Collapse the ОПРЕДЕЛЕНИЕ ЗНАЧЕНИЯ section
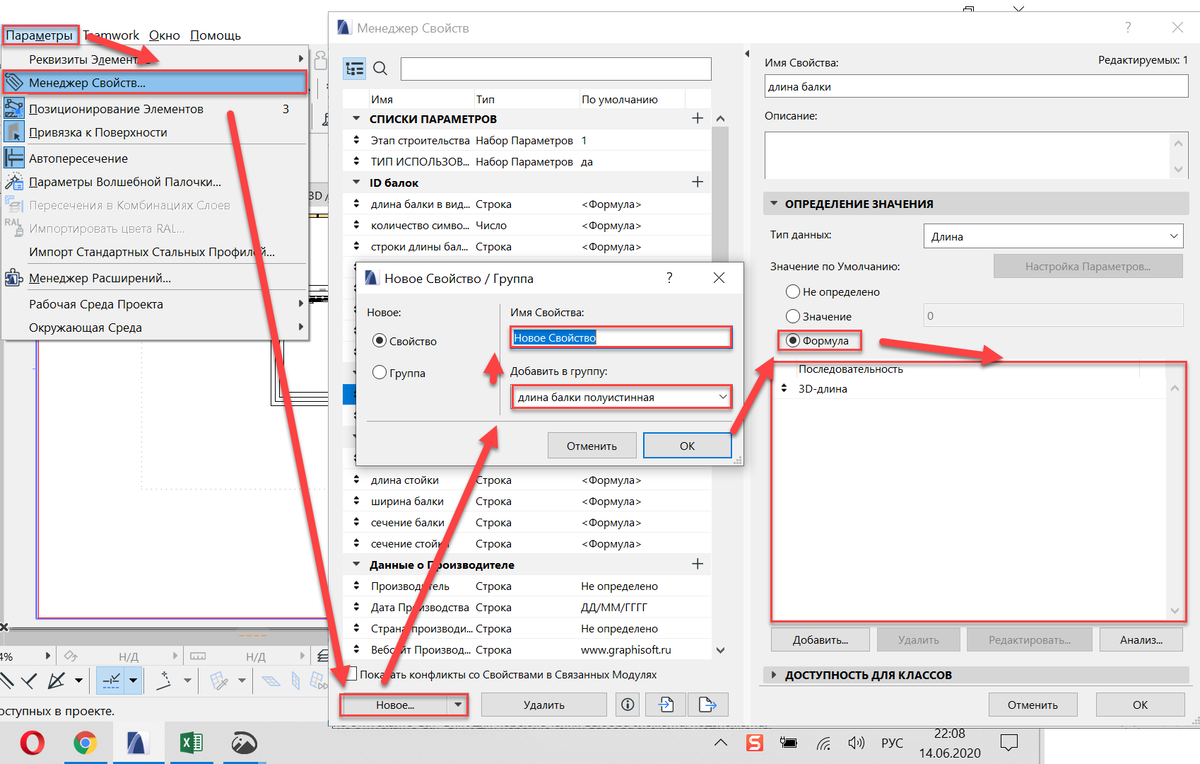The height and width of the screenshot is (764, 1200). coord(774,203)
